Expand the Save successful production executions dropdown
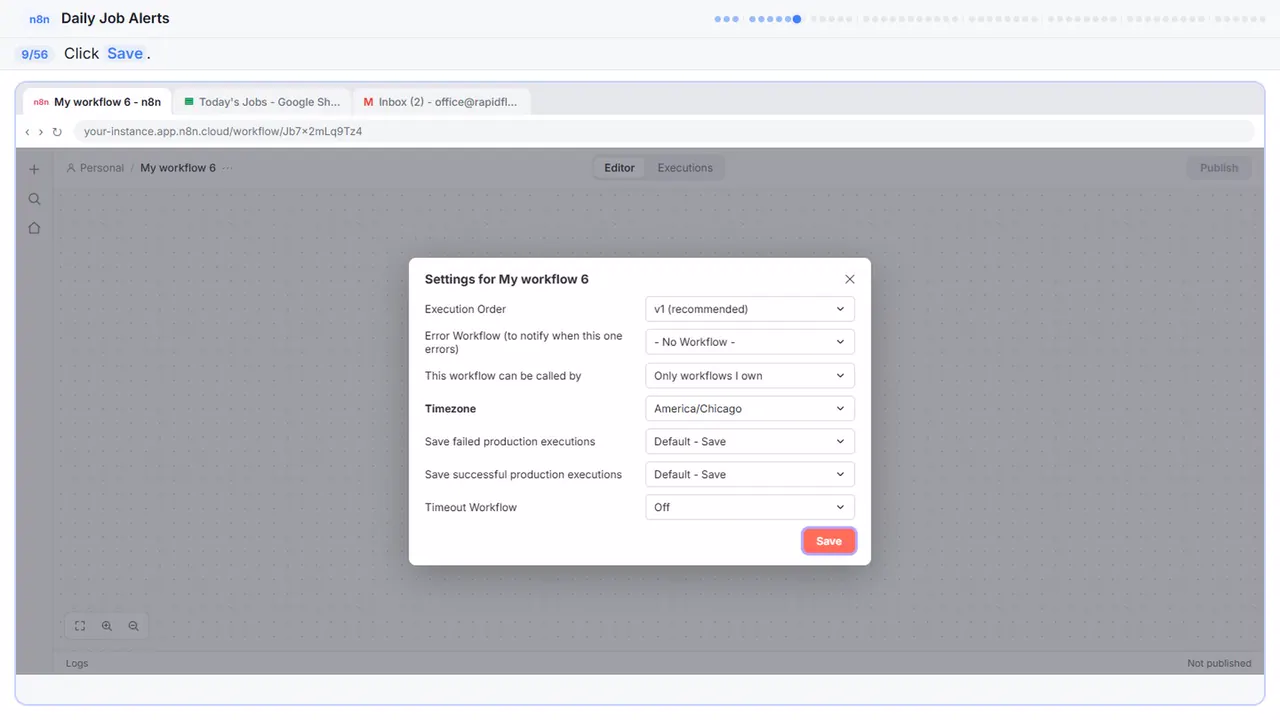Viewport: 1280px width, 720px height. (750, 475)
